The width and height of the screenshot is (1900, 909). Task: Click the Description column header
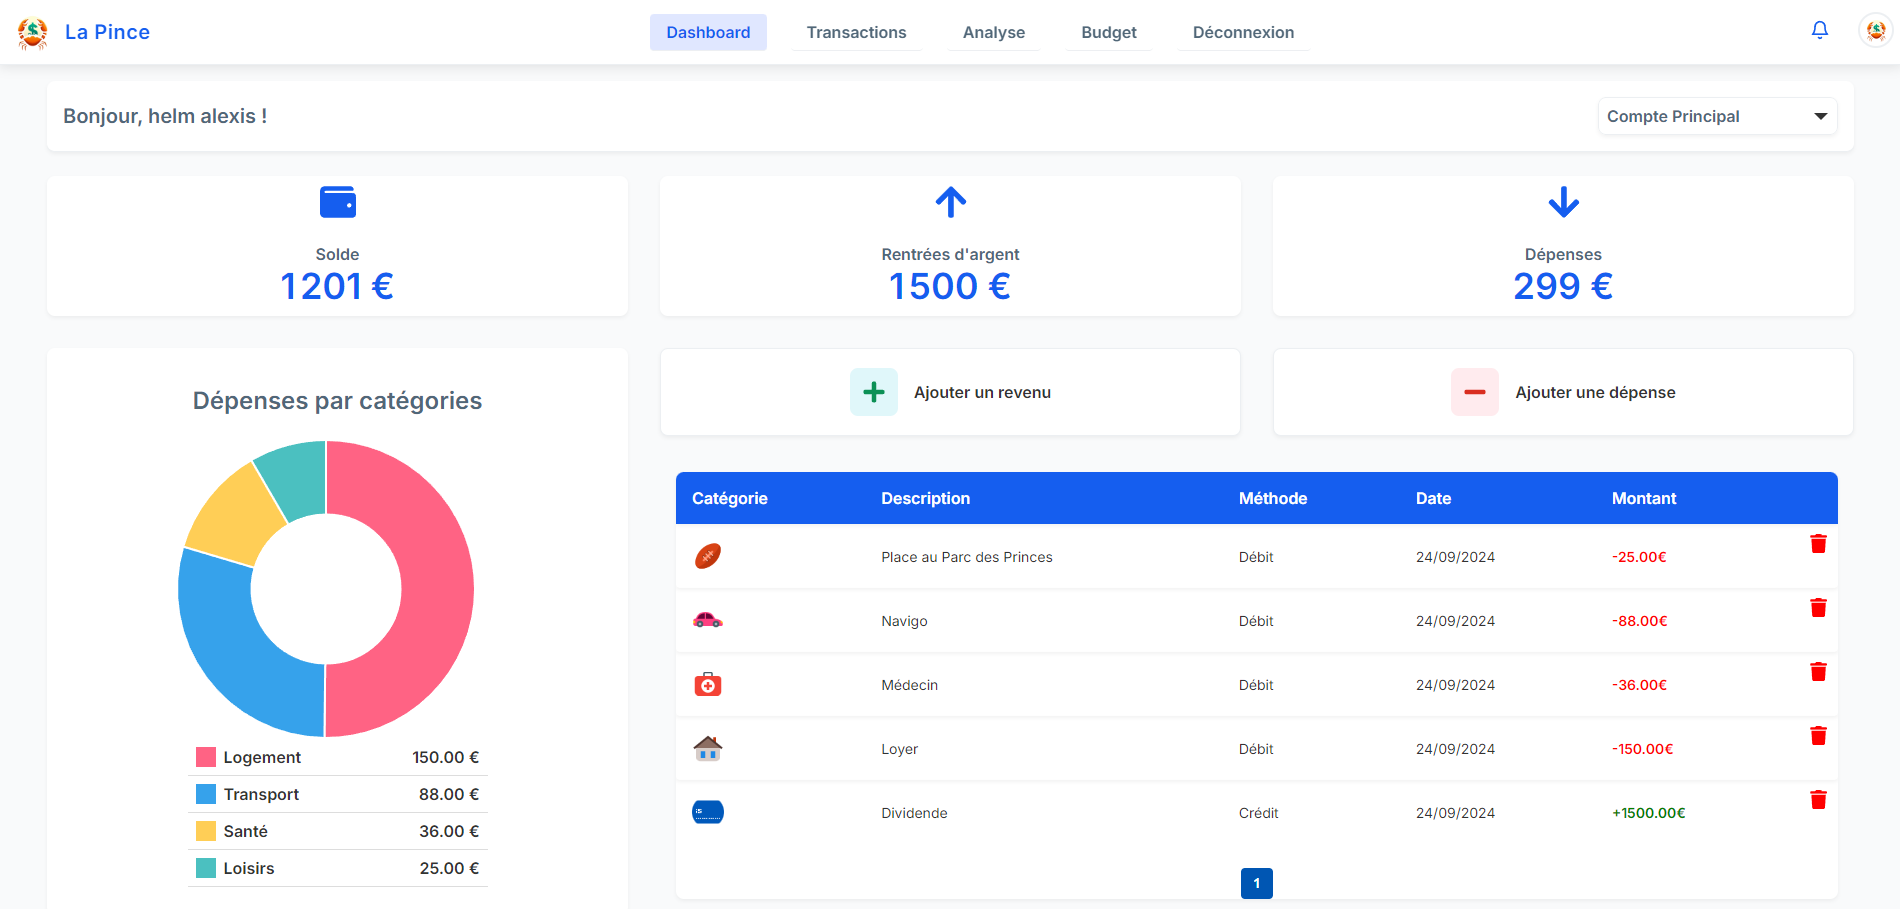click(925, 498)
